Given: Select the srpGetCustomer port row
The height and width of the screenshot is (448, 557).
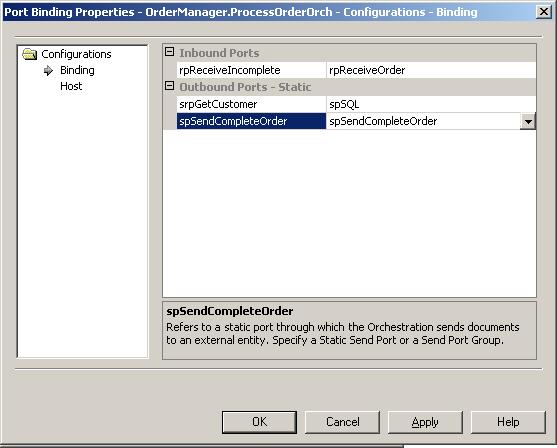Looking at the screenshot, I should click(x=252, y=104).
